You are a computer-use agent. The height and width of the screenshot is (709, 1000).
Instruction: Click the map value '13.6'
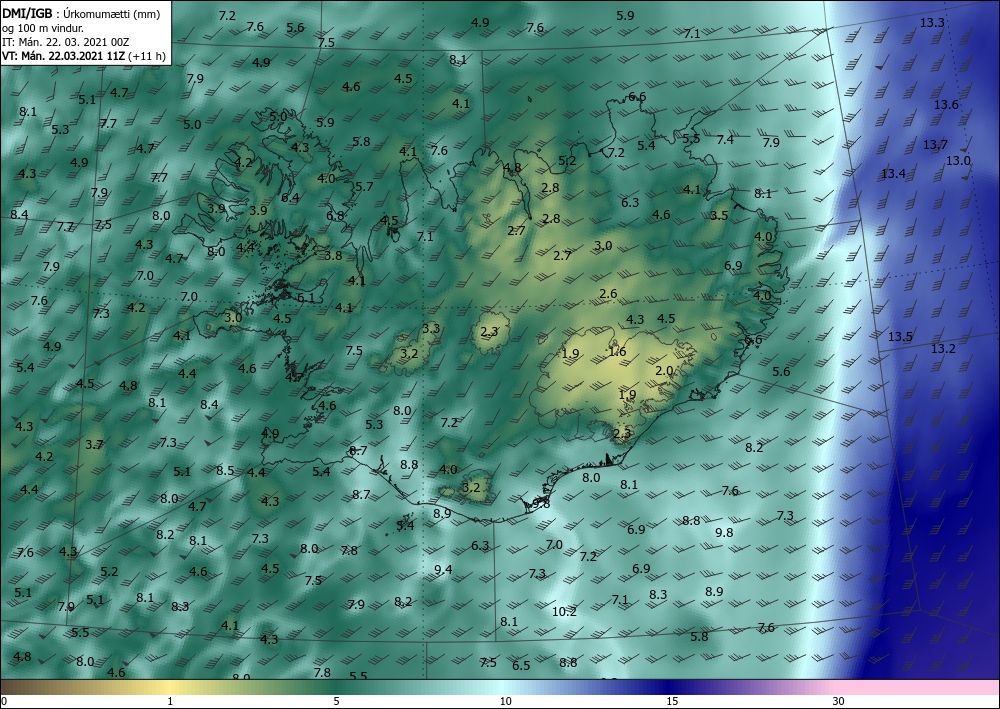point(946,105)
